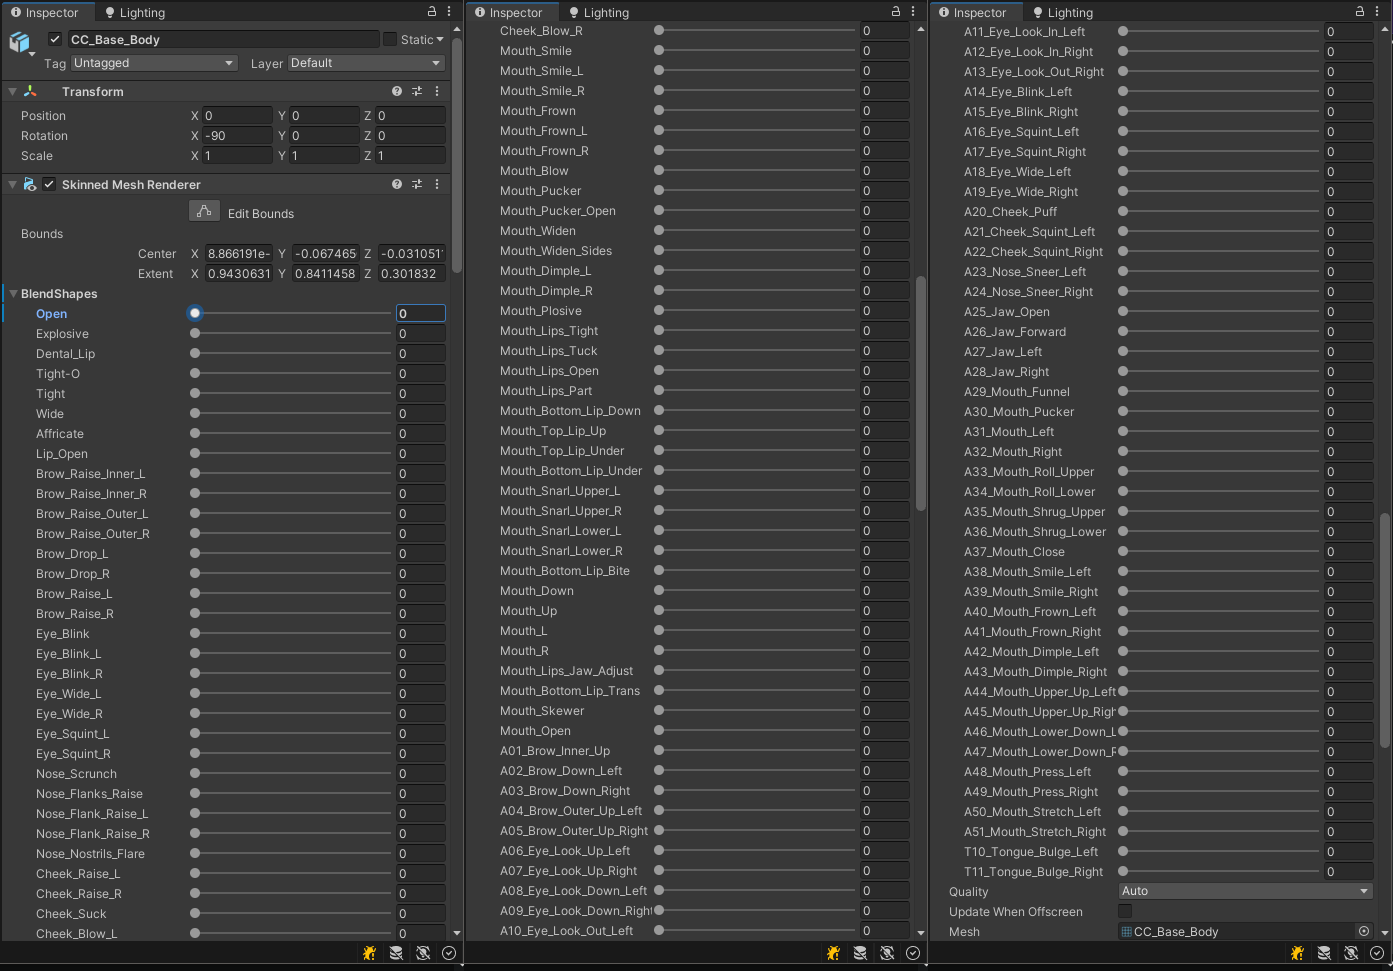
Task: Click cache server icon in right panel footer
Action: pyautogui.click(x=1324, y=953)
